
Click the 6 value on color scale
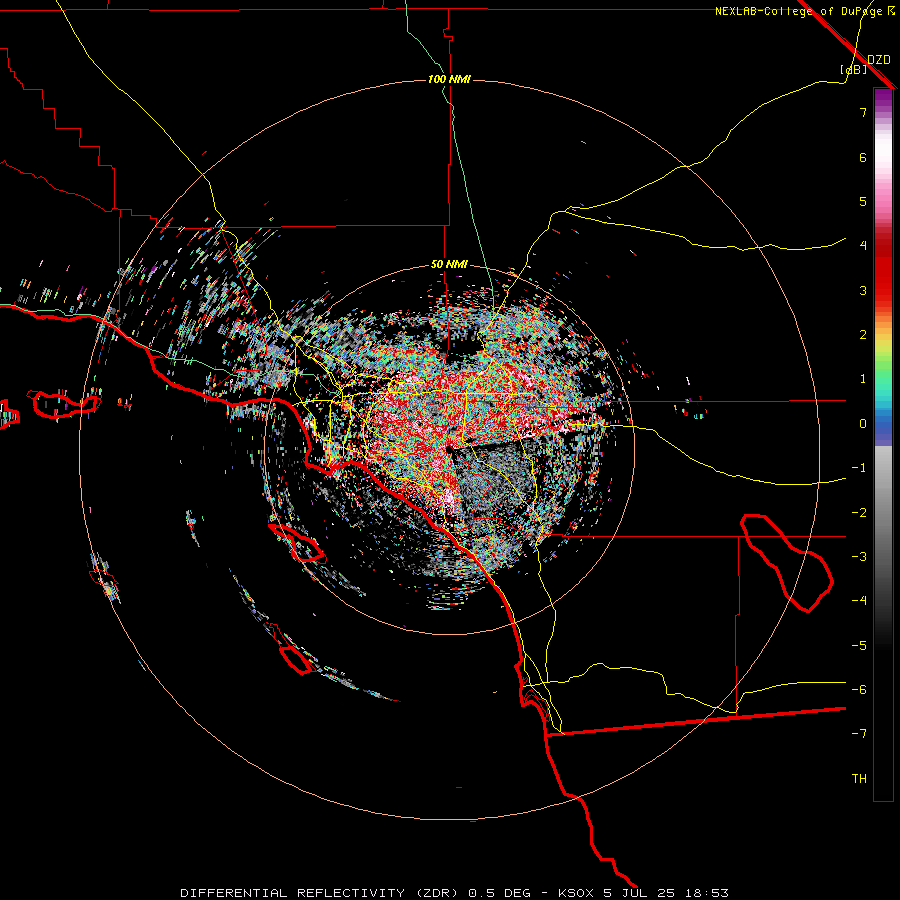pos(863,157)
